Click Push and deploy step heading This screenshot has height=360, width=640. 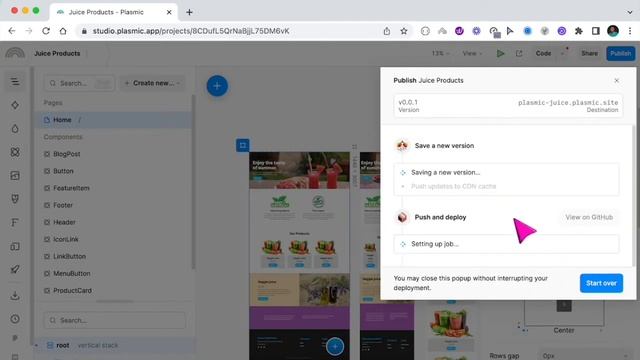(440, 217)
